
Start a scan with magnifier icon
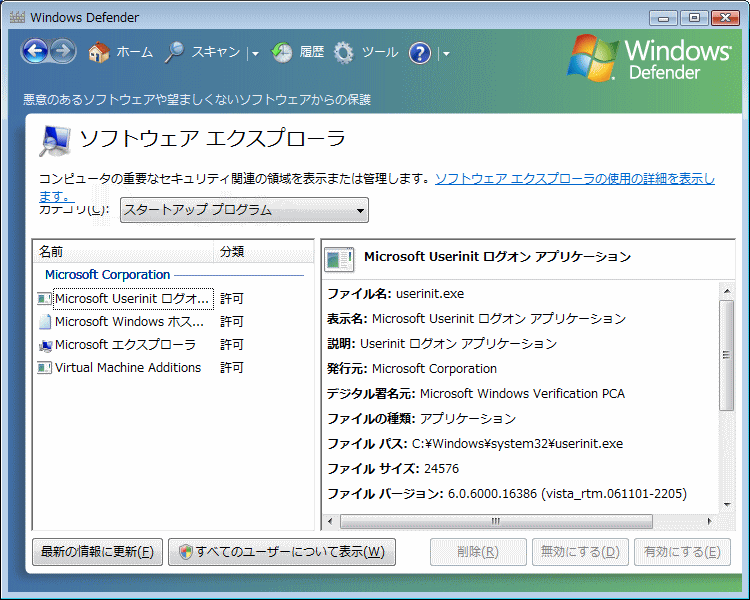click(x=175, y=53)
